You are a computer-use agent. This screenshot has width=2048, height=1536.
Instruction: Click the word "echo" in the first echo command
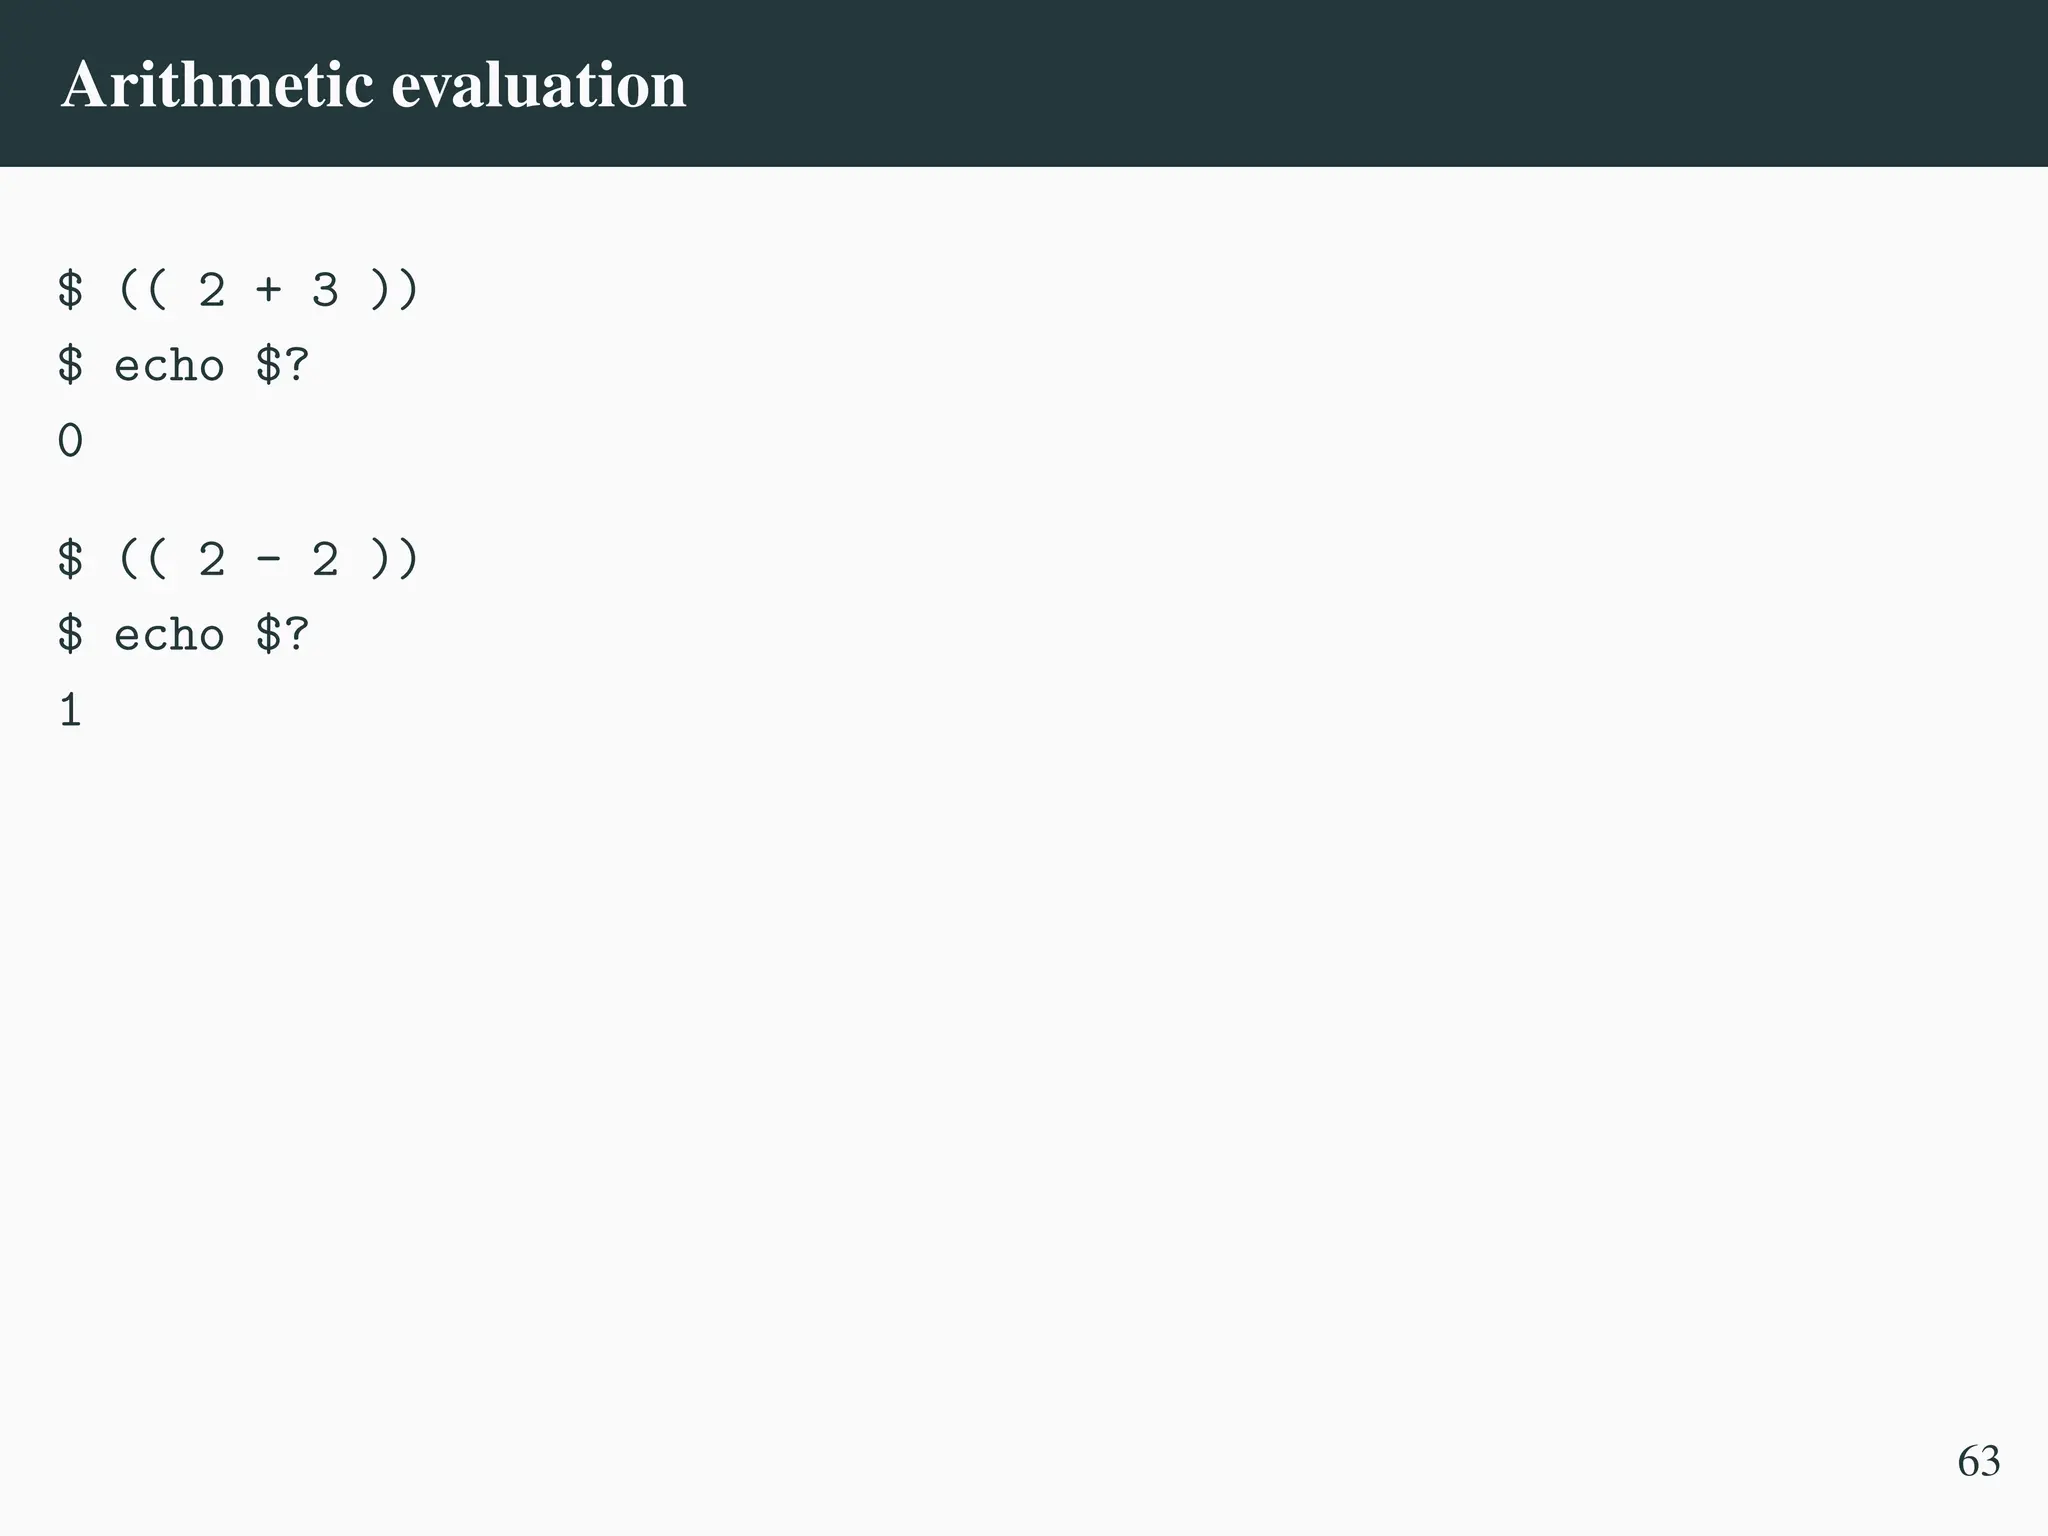[x=169, y=366]
